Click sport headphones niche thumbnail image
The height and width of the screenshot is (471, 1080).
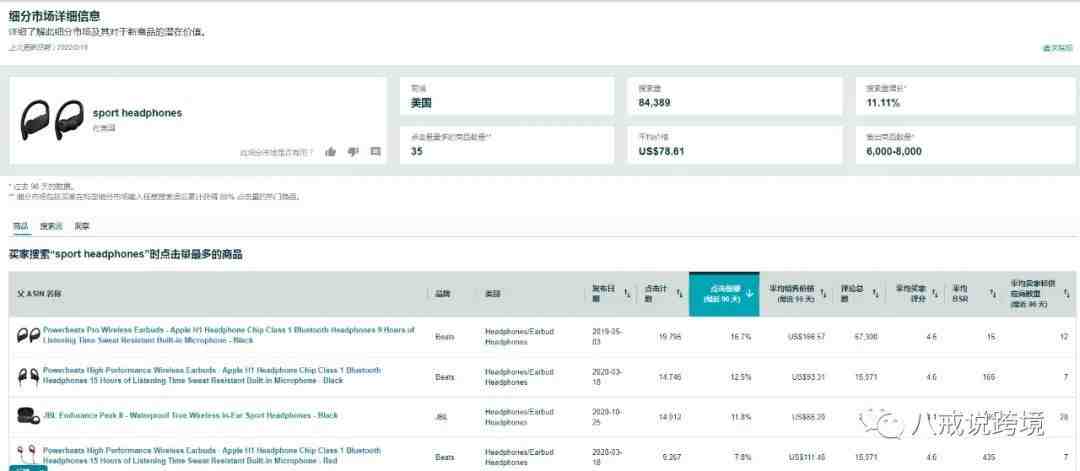[x=52, y=120]
